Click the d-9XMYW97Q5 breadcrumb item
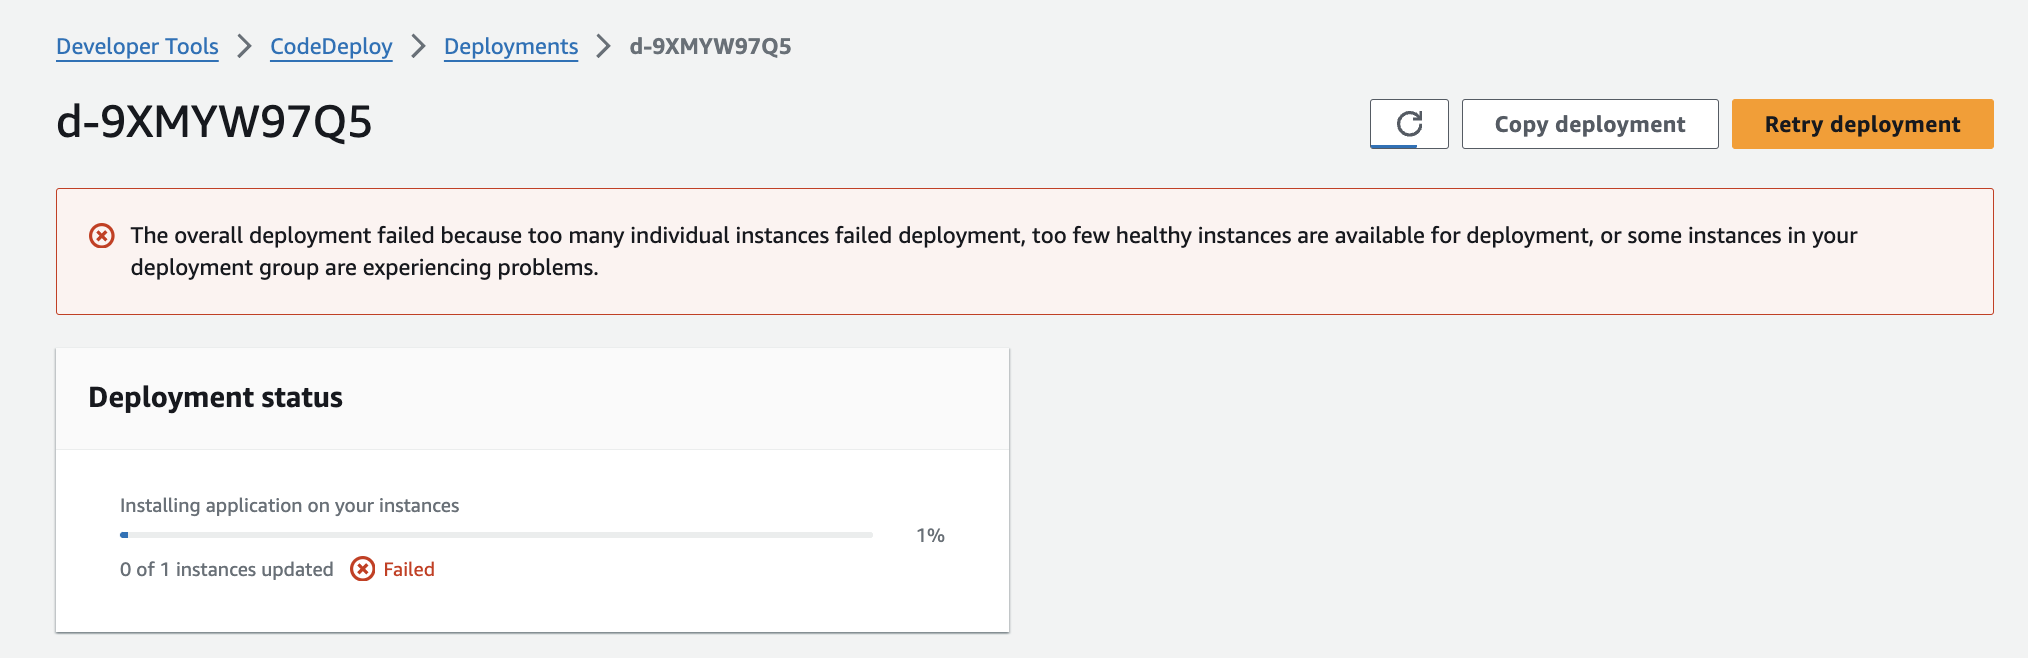The width and height of the screenshot is (2028, 658). [710, 46]
